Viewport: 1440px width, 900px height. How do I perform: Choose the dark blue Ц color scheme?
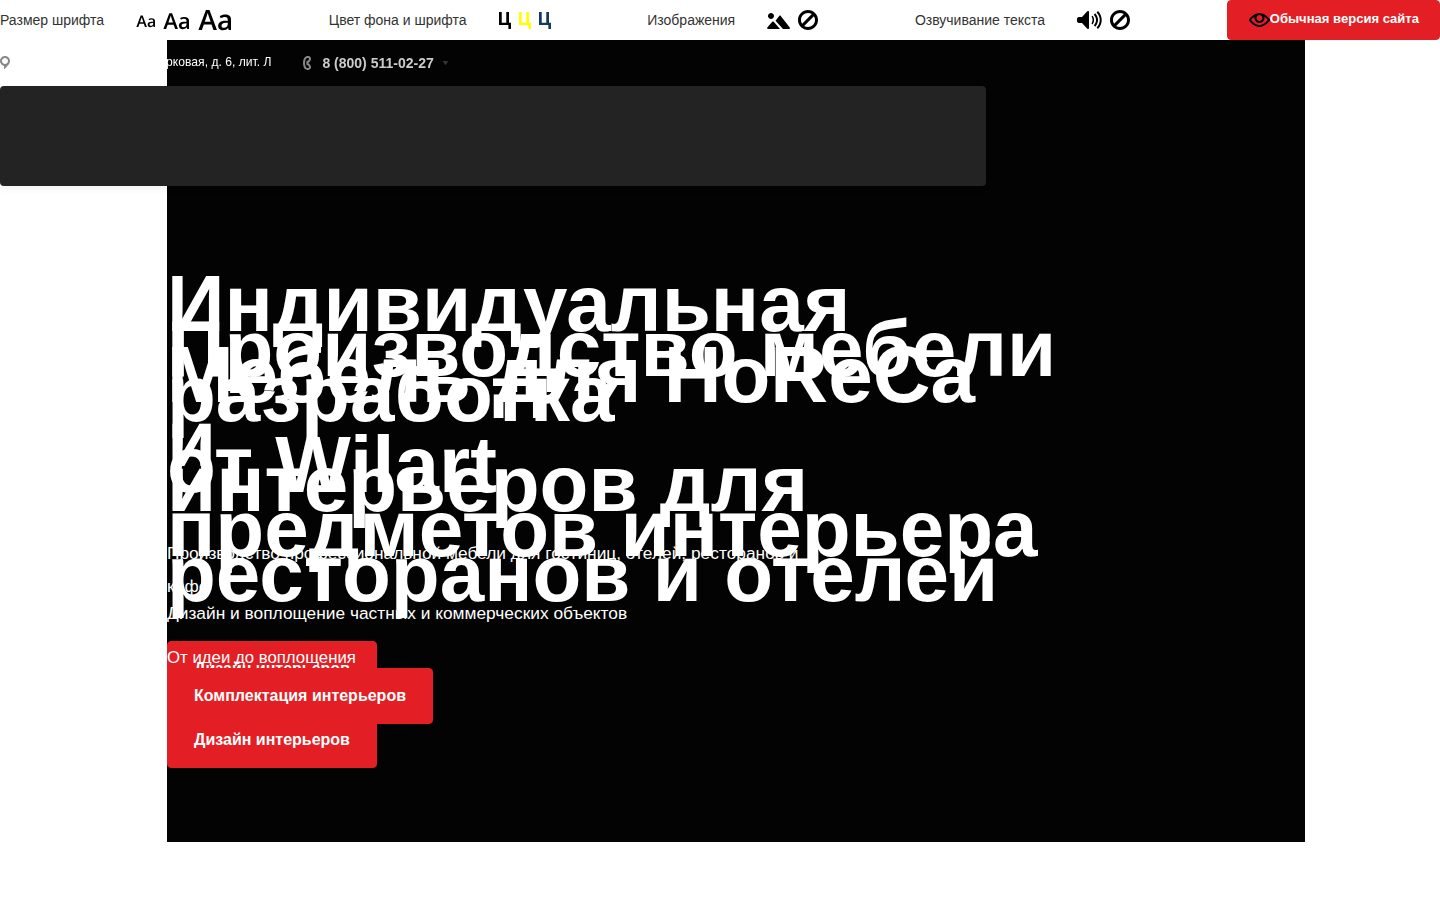tap(544, 20)
